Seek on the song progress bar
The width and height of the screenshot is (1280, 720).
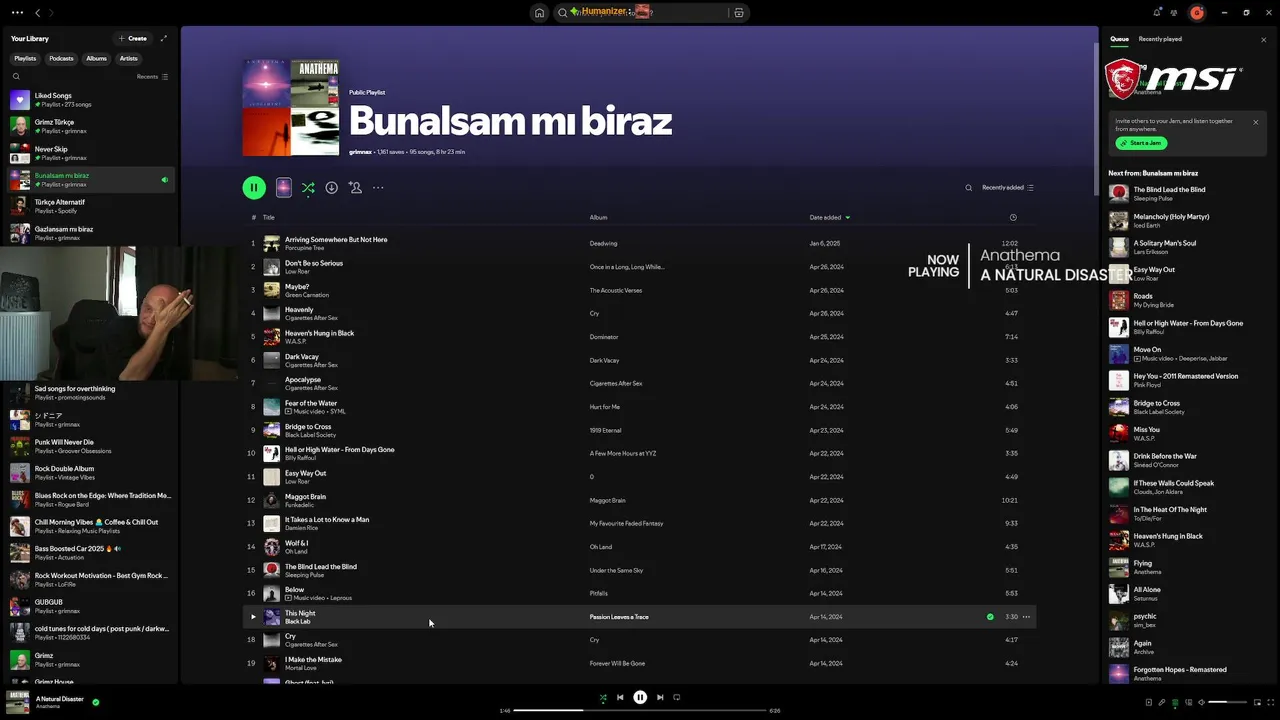pos(640,711)
